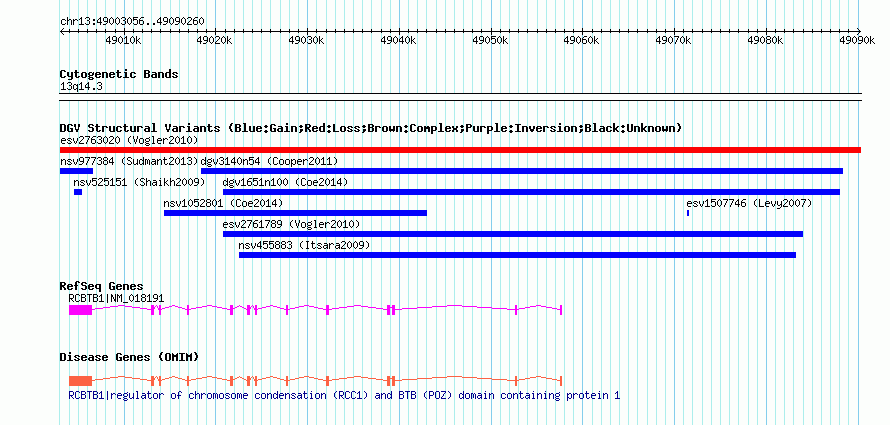Open nsv977384 (Sudmant2013) label
This screenshot has height=425, width=890.
click(x=129, y=161)
